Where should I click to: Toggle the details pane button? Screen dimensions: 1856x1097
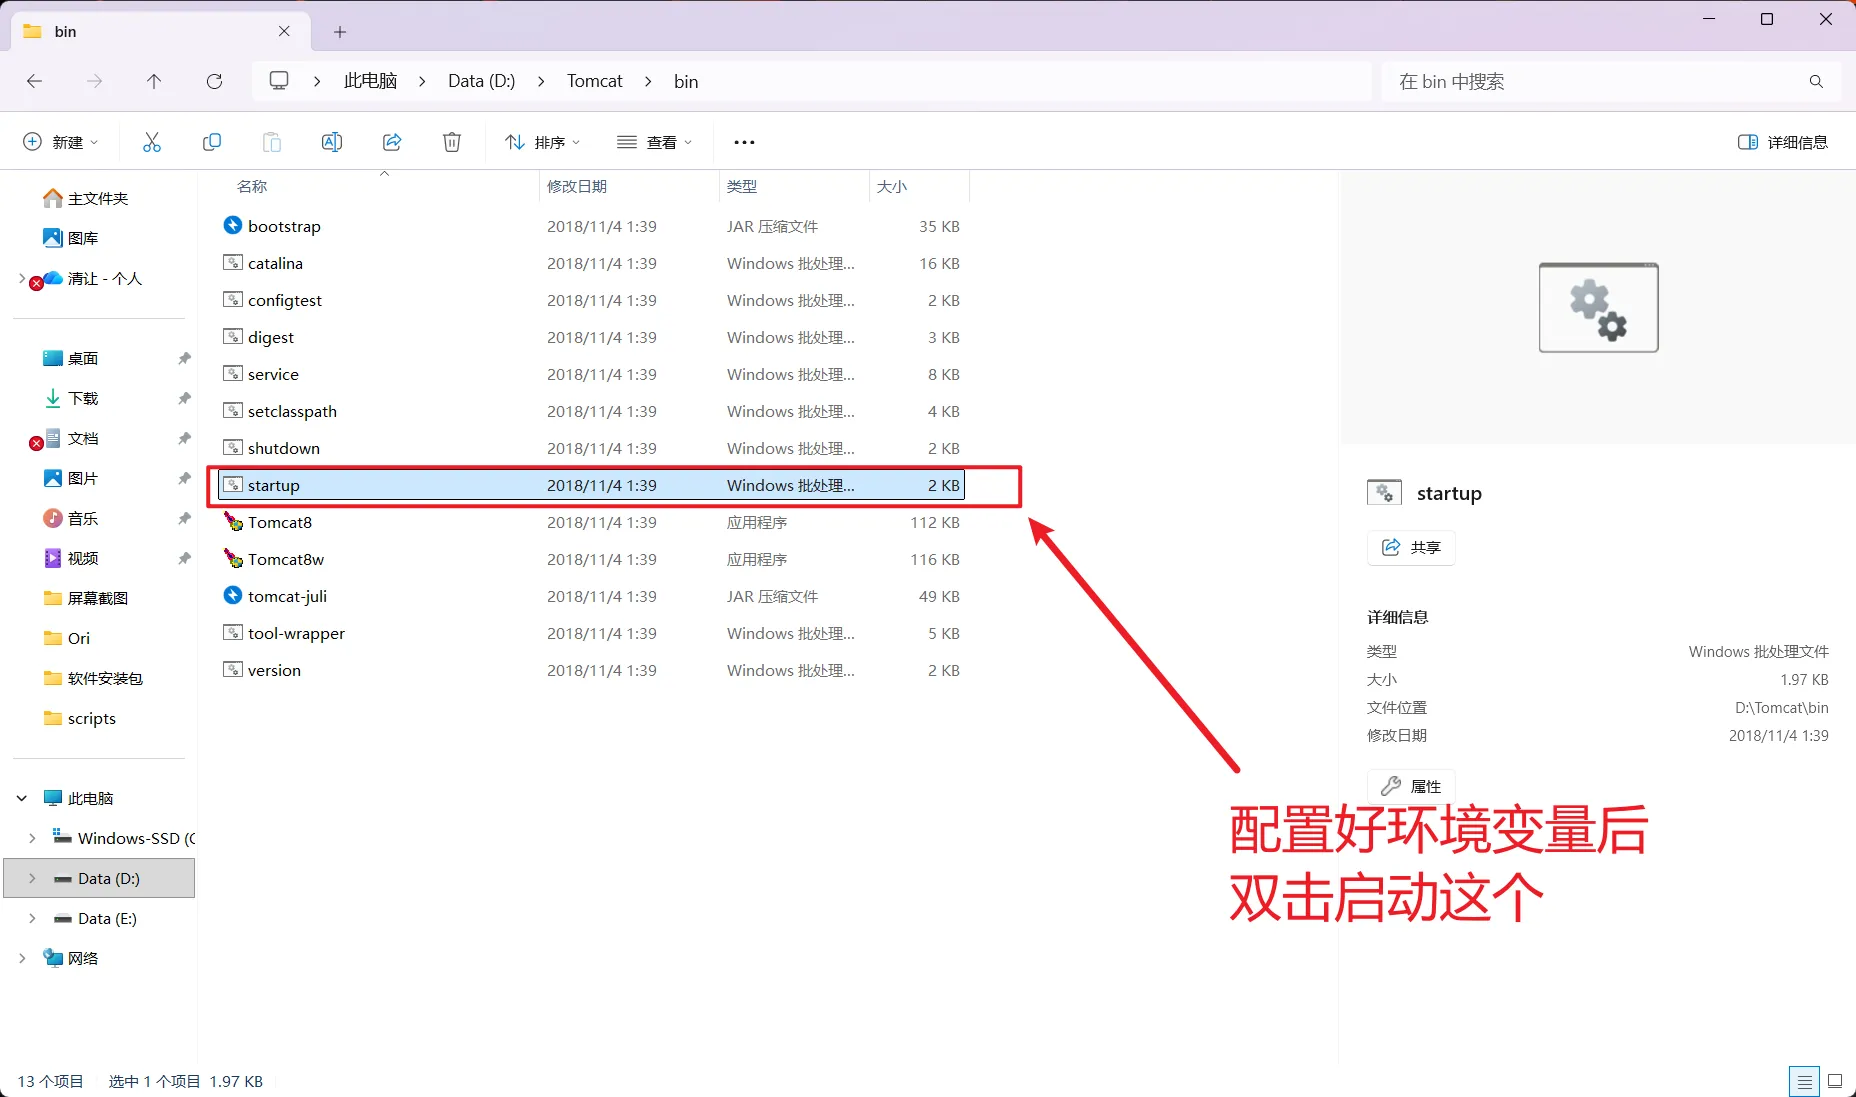(1783, 142)
